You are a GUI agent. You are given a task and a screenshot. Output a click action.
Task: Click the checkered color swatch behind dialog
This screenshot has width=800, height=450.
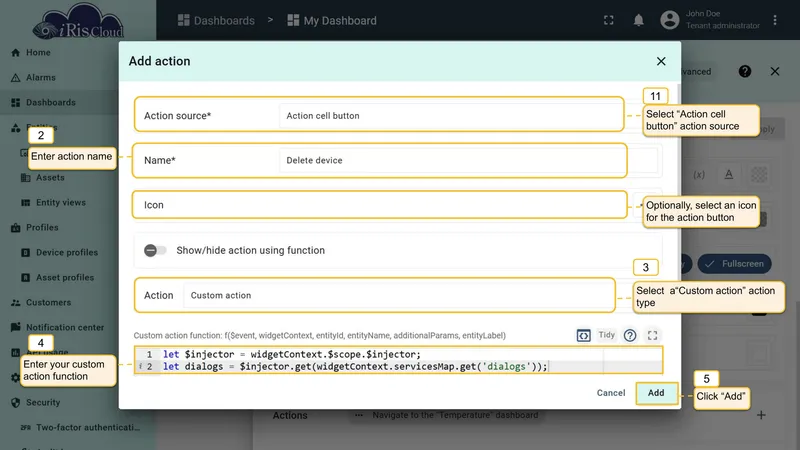coord(759,174)
